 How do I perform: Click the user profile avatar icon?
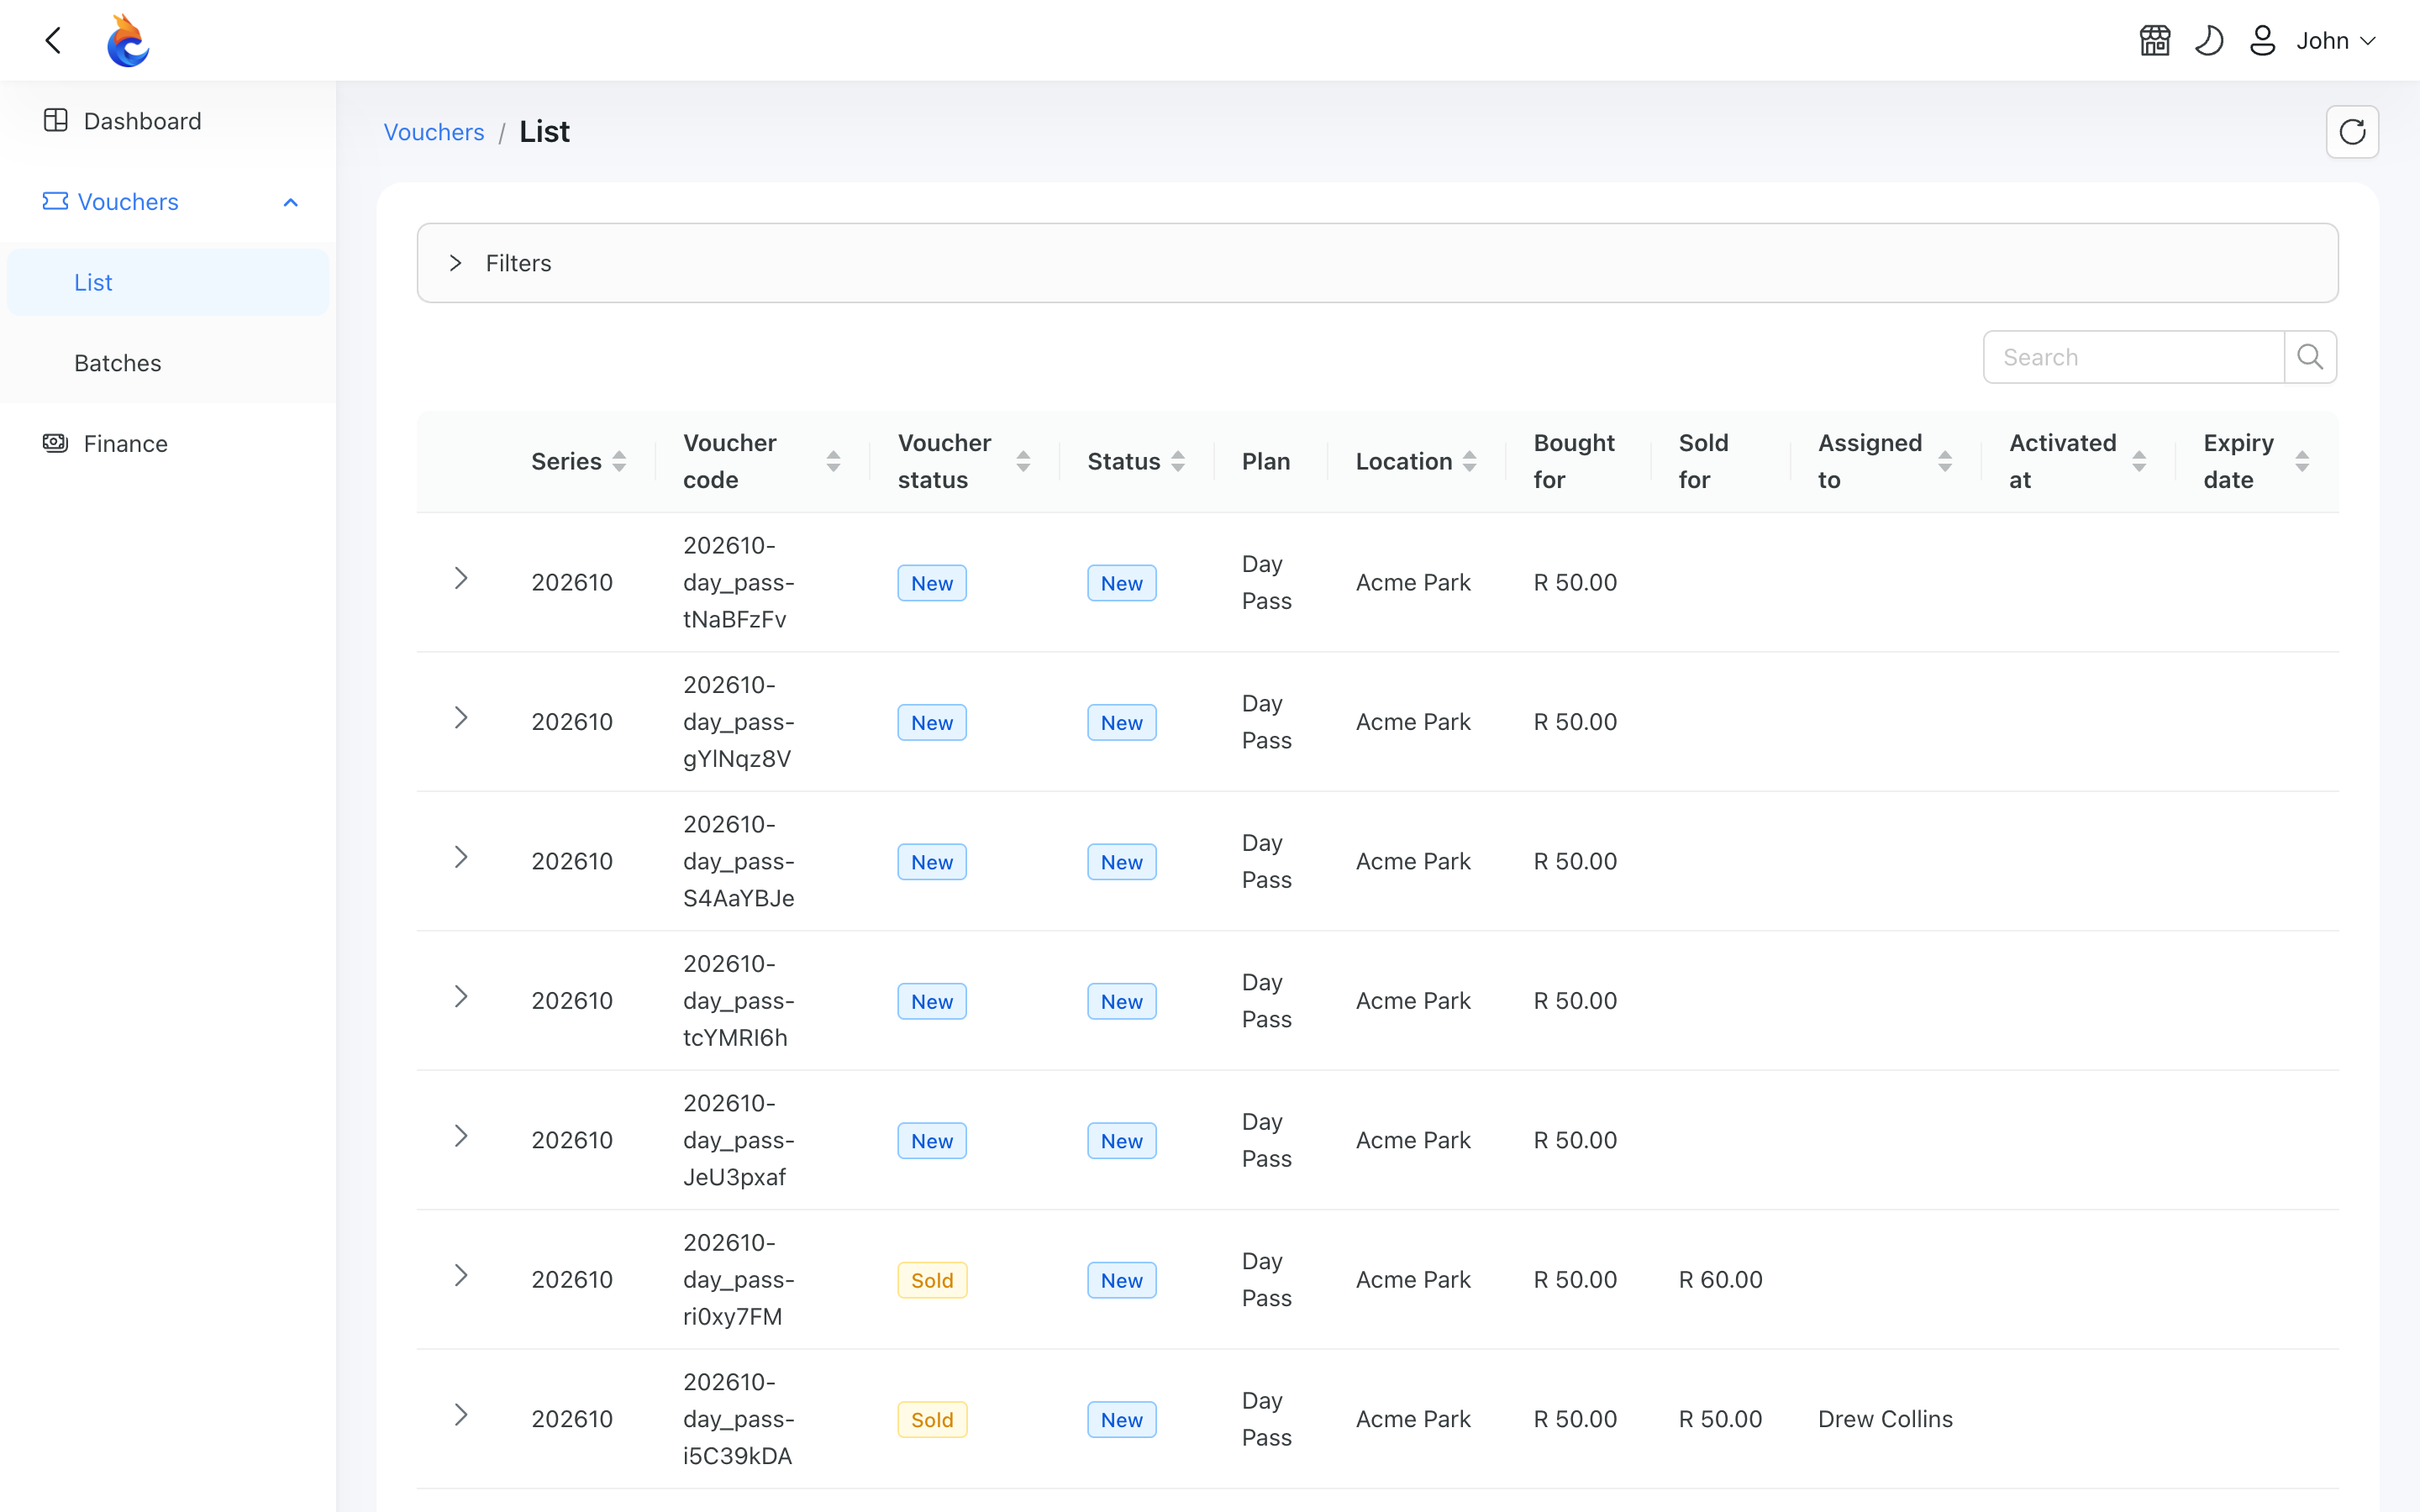point(2262,40)
